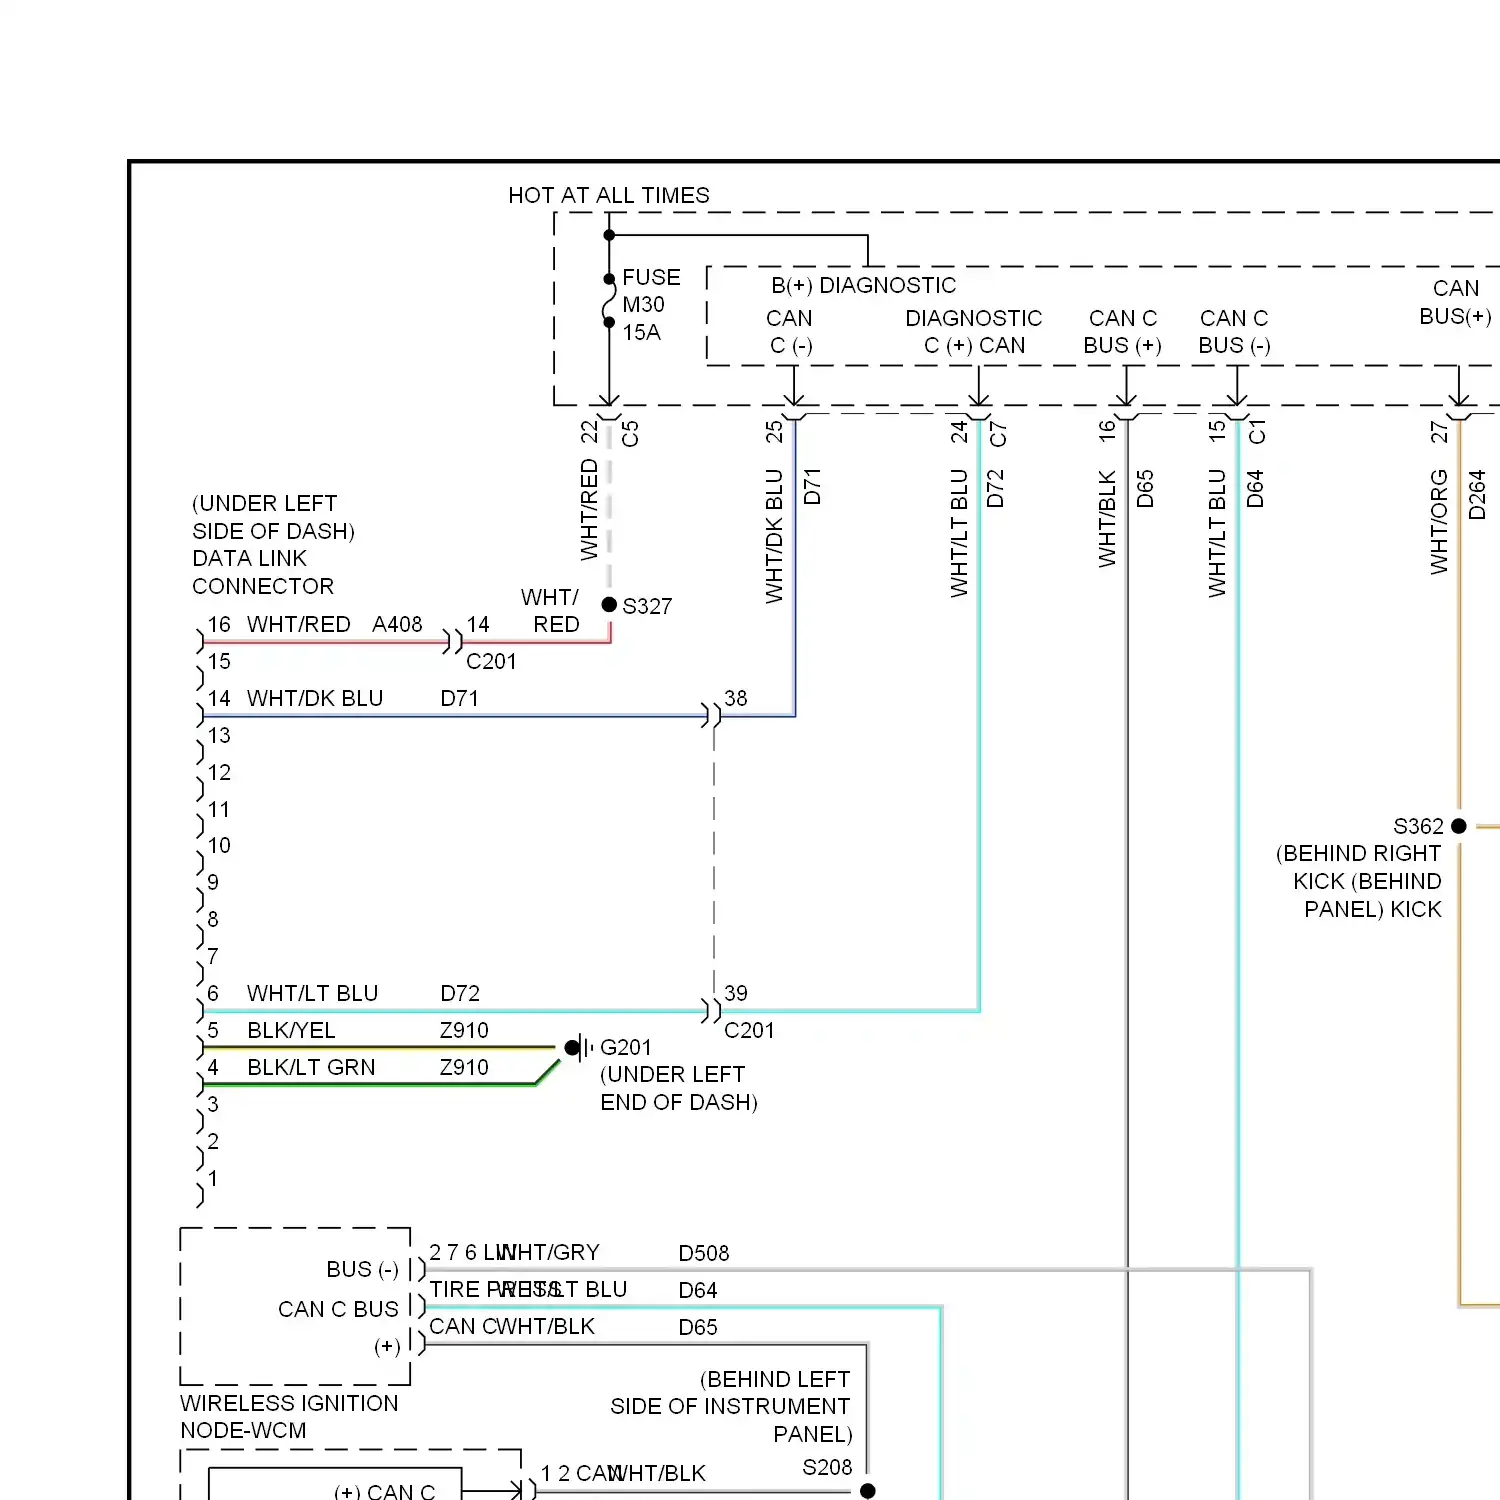Screen dimensions: 1500x1500
Task: Select the "CAN C BUS (+)" label above pin 16
Action: pos(1123,332)
